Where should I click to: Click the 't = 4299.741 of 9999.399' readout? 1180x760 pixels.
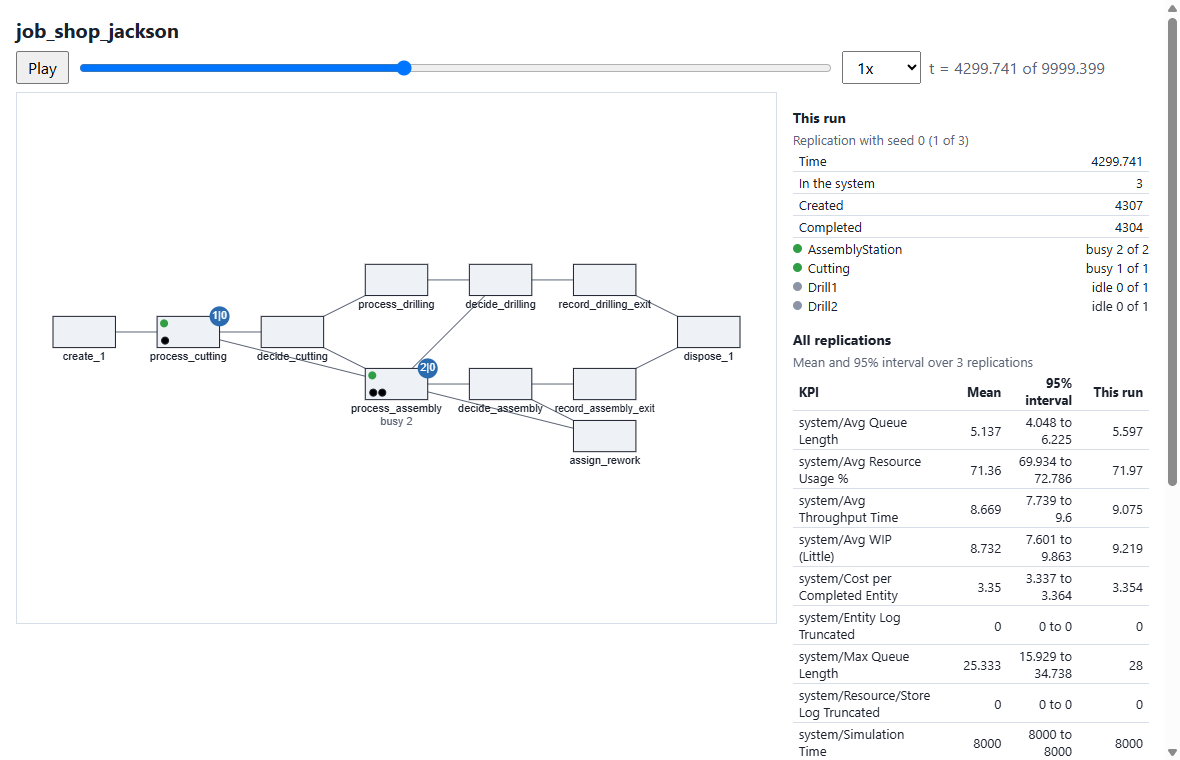[x=1017, y=68]
